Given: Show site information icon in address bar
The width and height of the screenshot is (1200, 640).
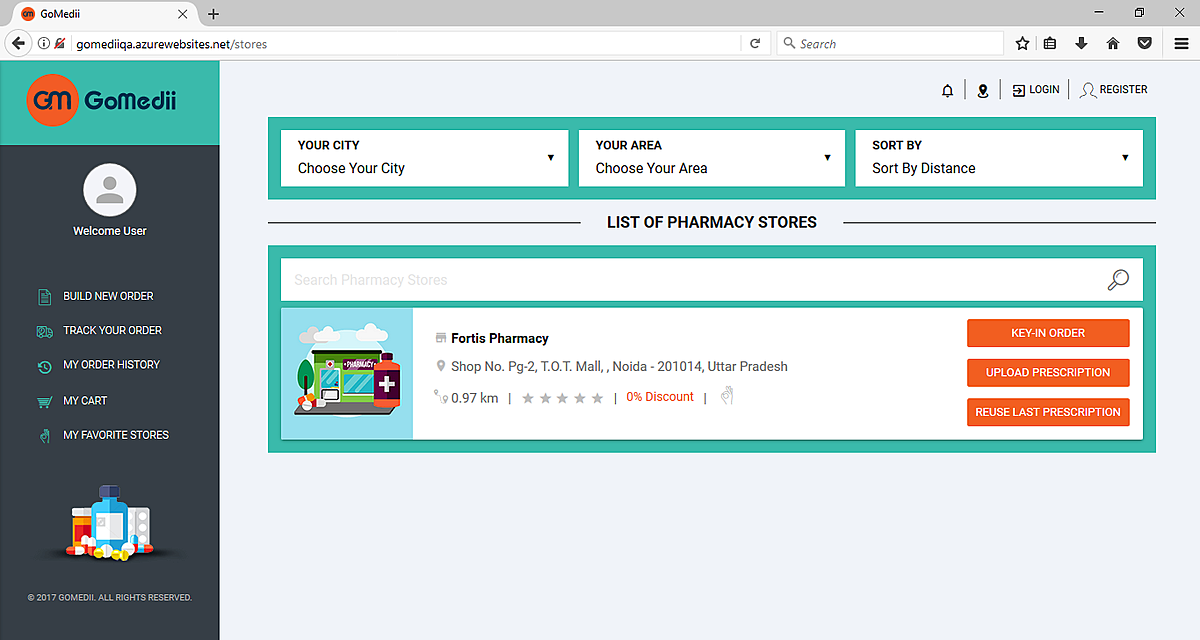Looking at the screenshot, I should 44,44.
